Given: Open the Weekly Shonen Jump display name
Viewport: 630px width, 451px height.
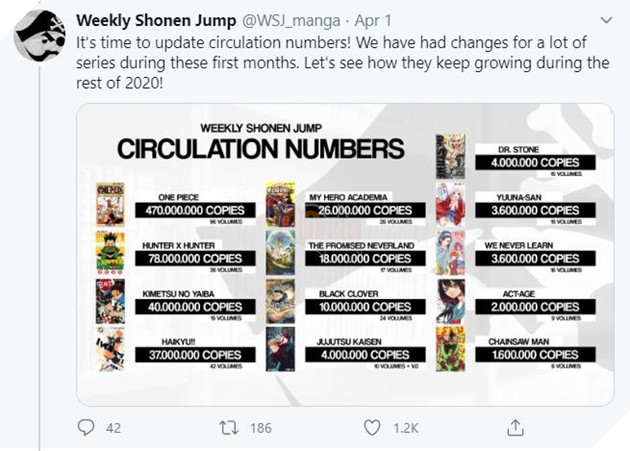Looking at the screenshot, I should pos(140,19).
